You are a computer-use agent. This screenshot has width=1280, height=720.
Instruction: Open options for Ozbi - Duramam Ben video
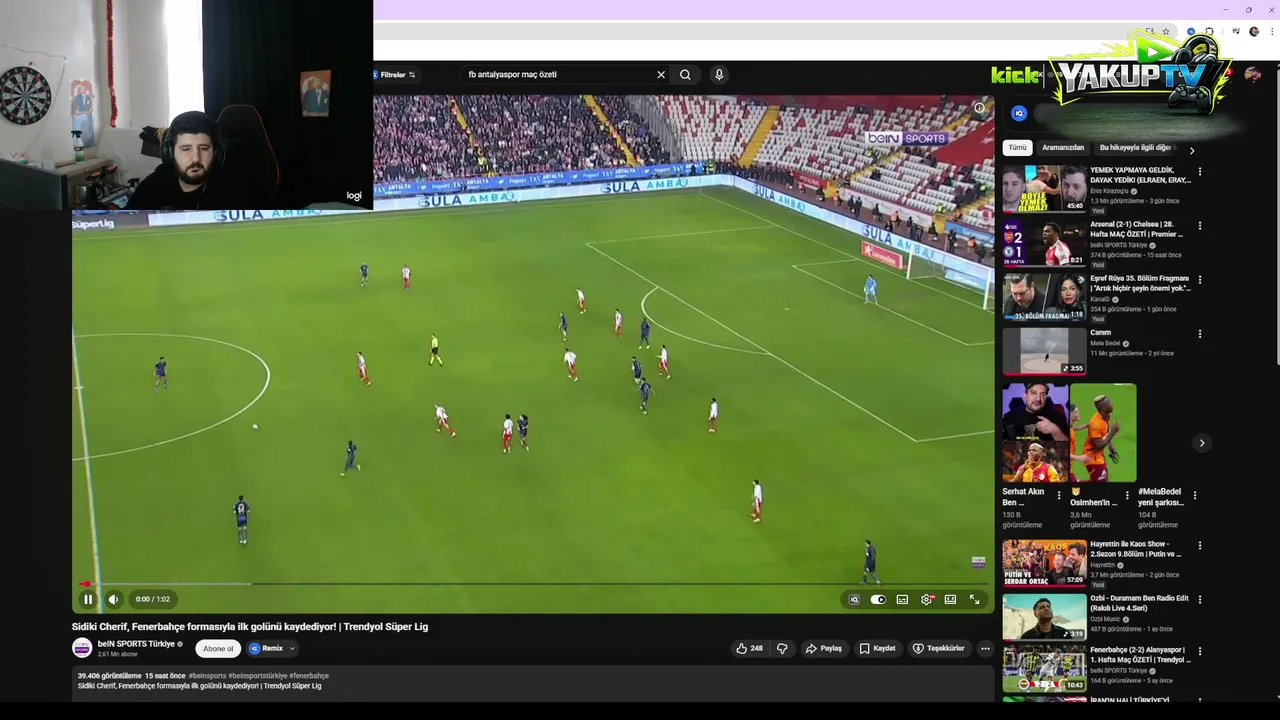pyautogui.click(x=1200, y=600)
